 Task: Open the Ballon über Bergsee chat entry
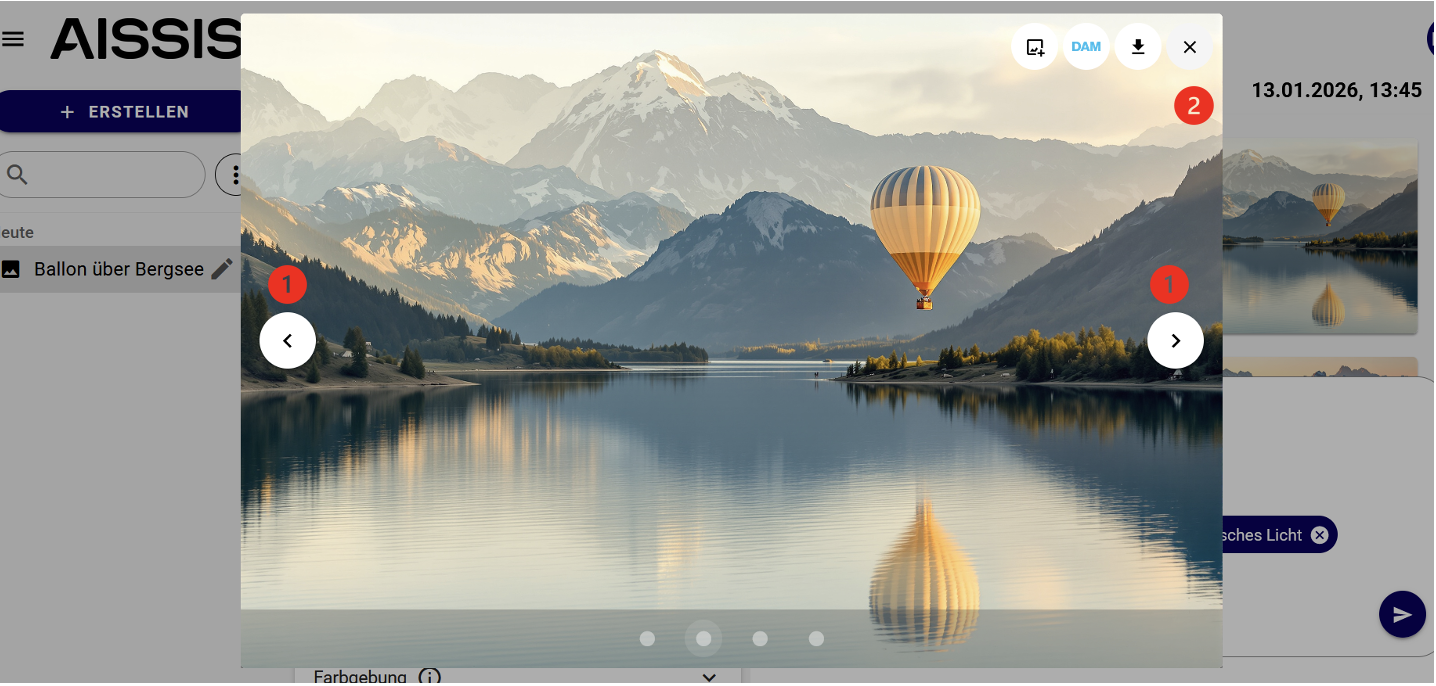(119, 269)
